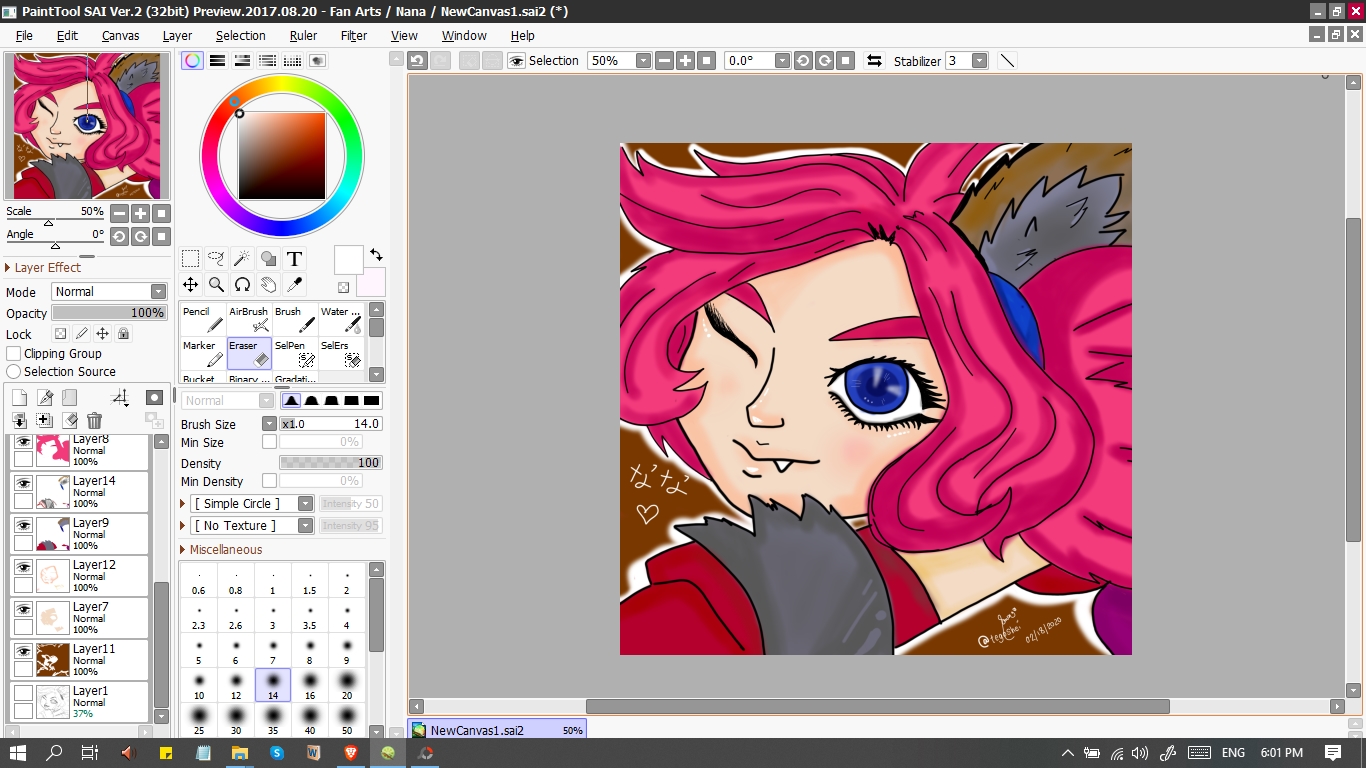Image resolution: width=1366 pixels, height=768 pixels.
Task: Select the Brush tool
Action: coord(295,320)
